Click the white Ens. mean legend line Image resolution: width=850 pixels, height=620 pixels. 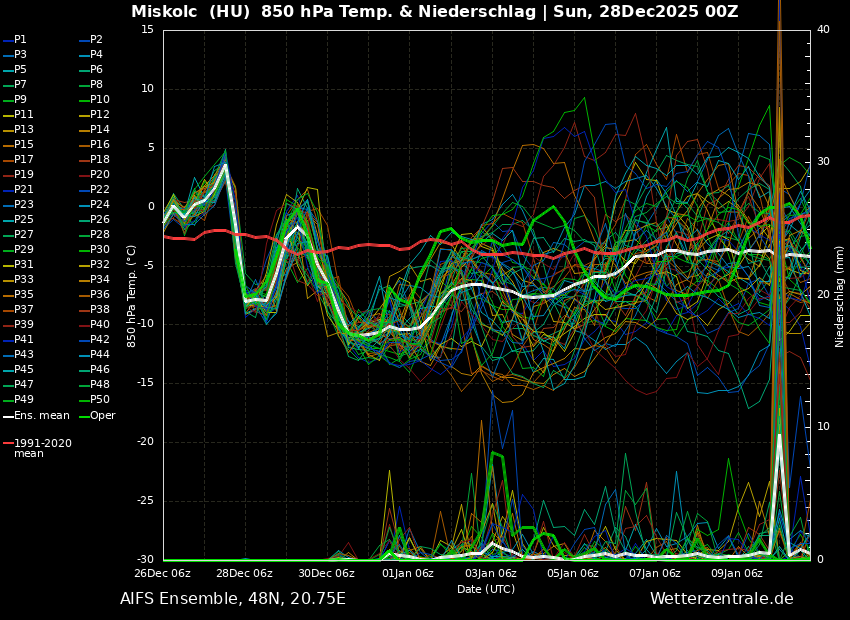coord(8,416)
